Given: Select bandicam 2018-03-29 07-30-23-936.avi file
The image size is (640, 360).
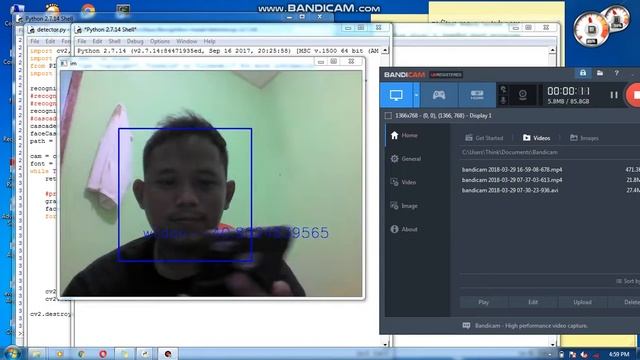Looking at the screenshot, I should pyautogui.click(x=510, y=190).
